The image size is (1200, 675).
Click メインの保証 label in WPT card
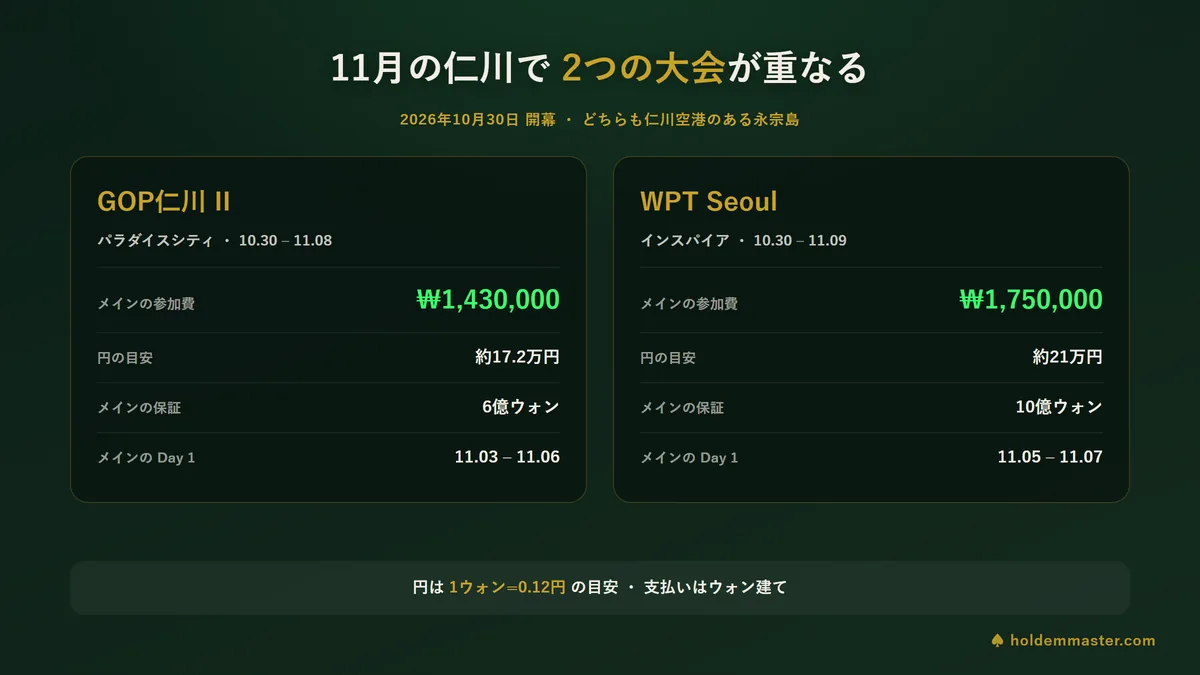[681, 407]
